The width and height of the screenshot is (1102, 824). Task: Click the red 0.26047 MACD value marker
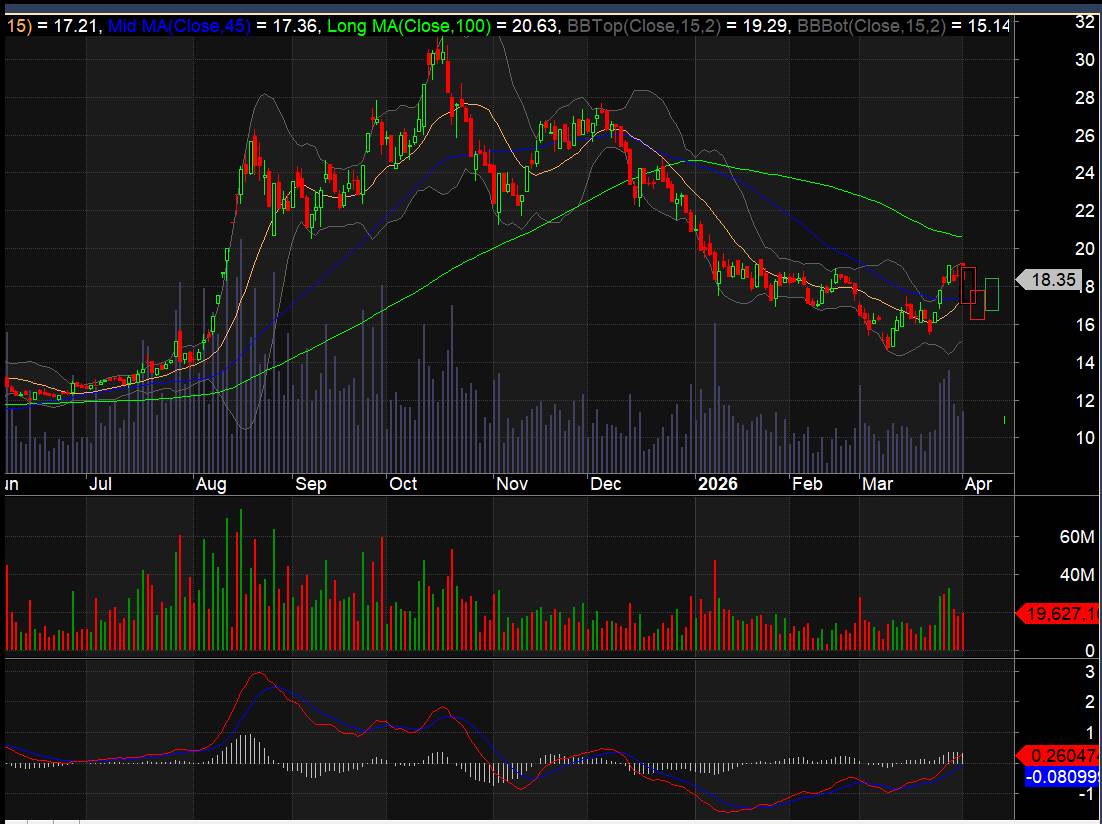pos(1060,757)
